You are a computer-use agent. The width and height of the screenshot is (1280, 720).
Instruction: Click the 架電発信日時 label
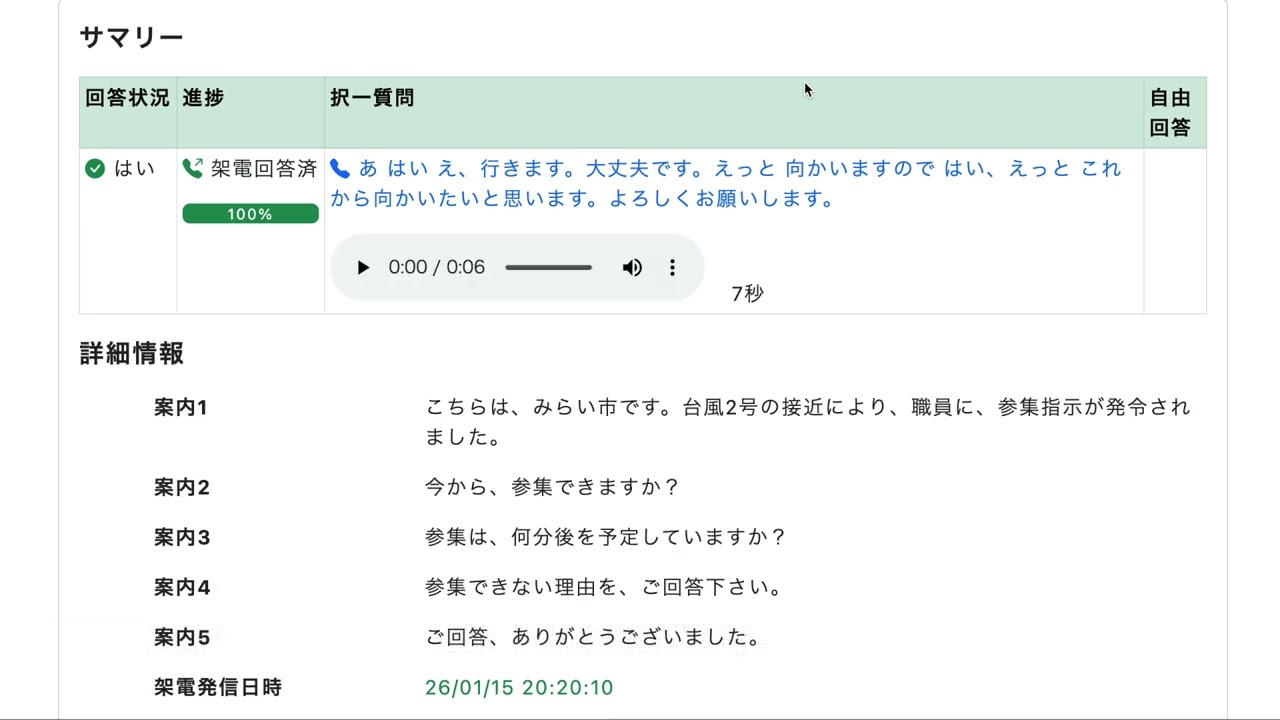[218, 688]
